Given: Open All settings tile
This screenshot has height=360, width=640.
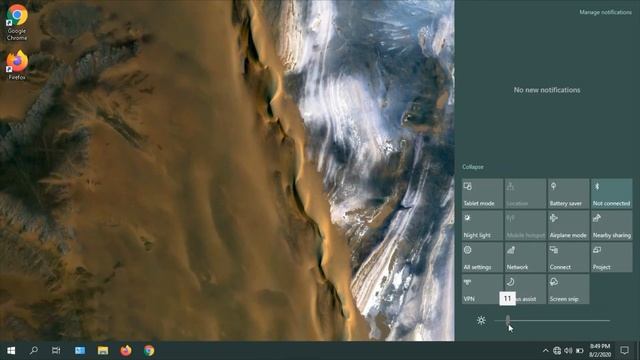Looking at the screenshot, I should 482,257.
